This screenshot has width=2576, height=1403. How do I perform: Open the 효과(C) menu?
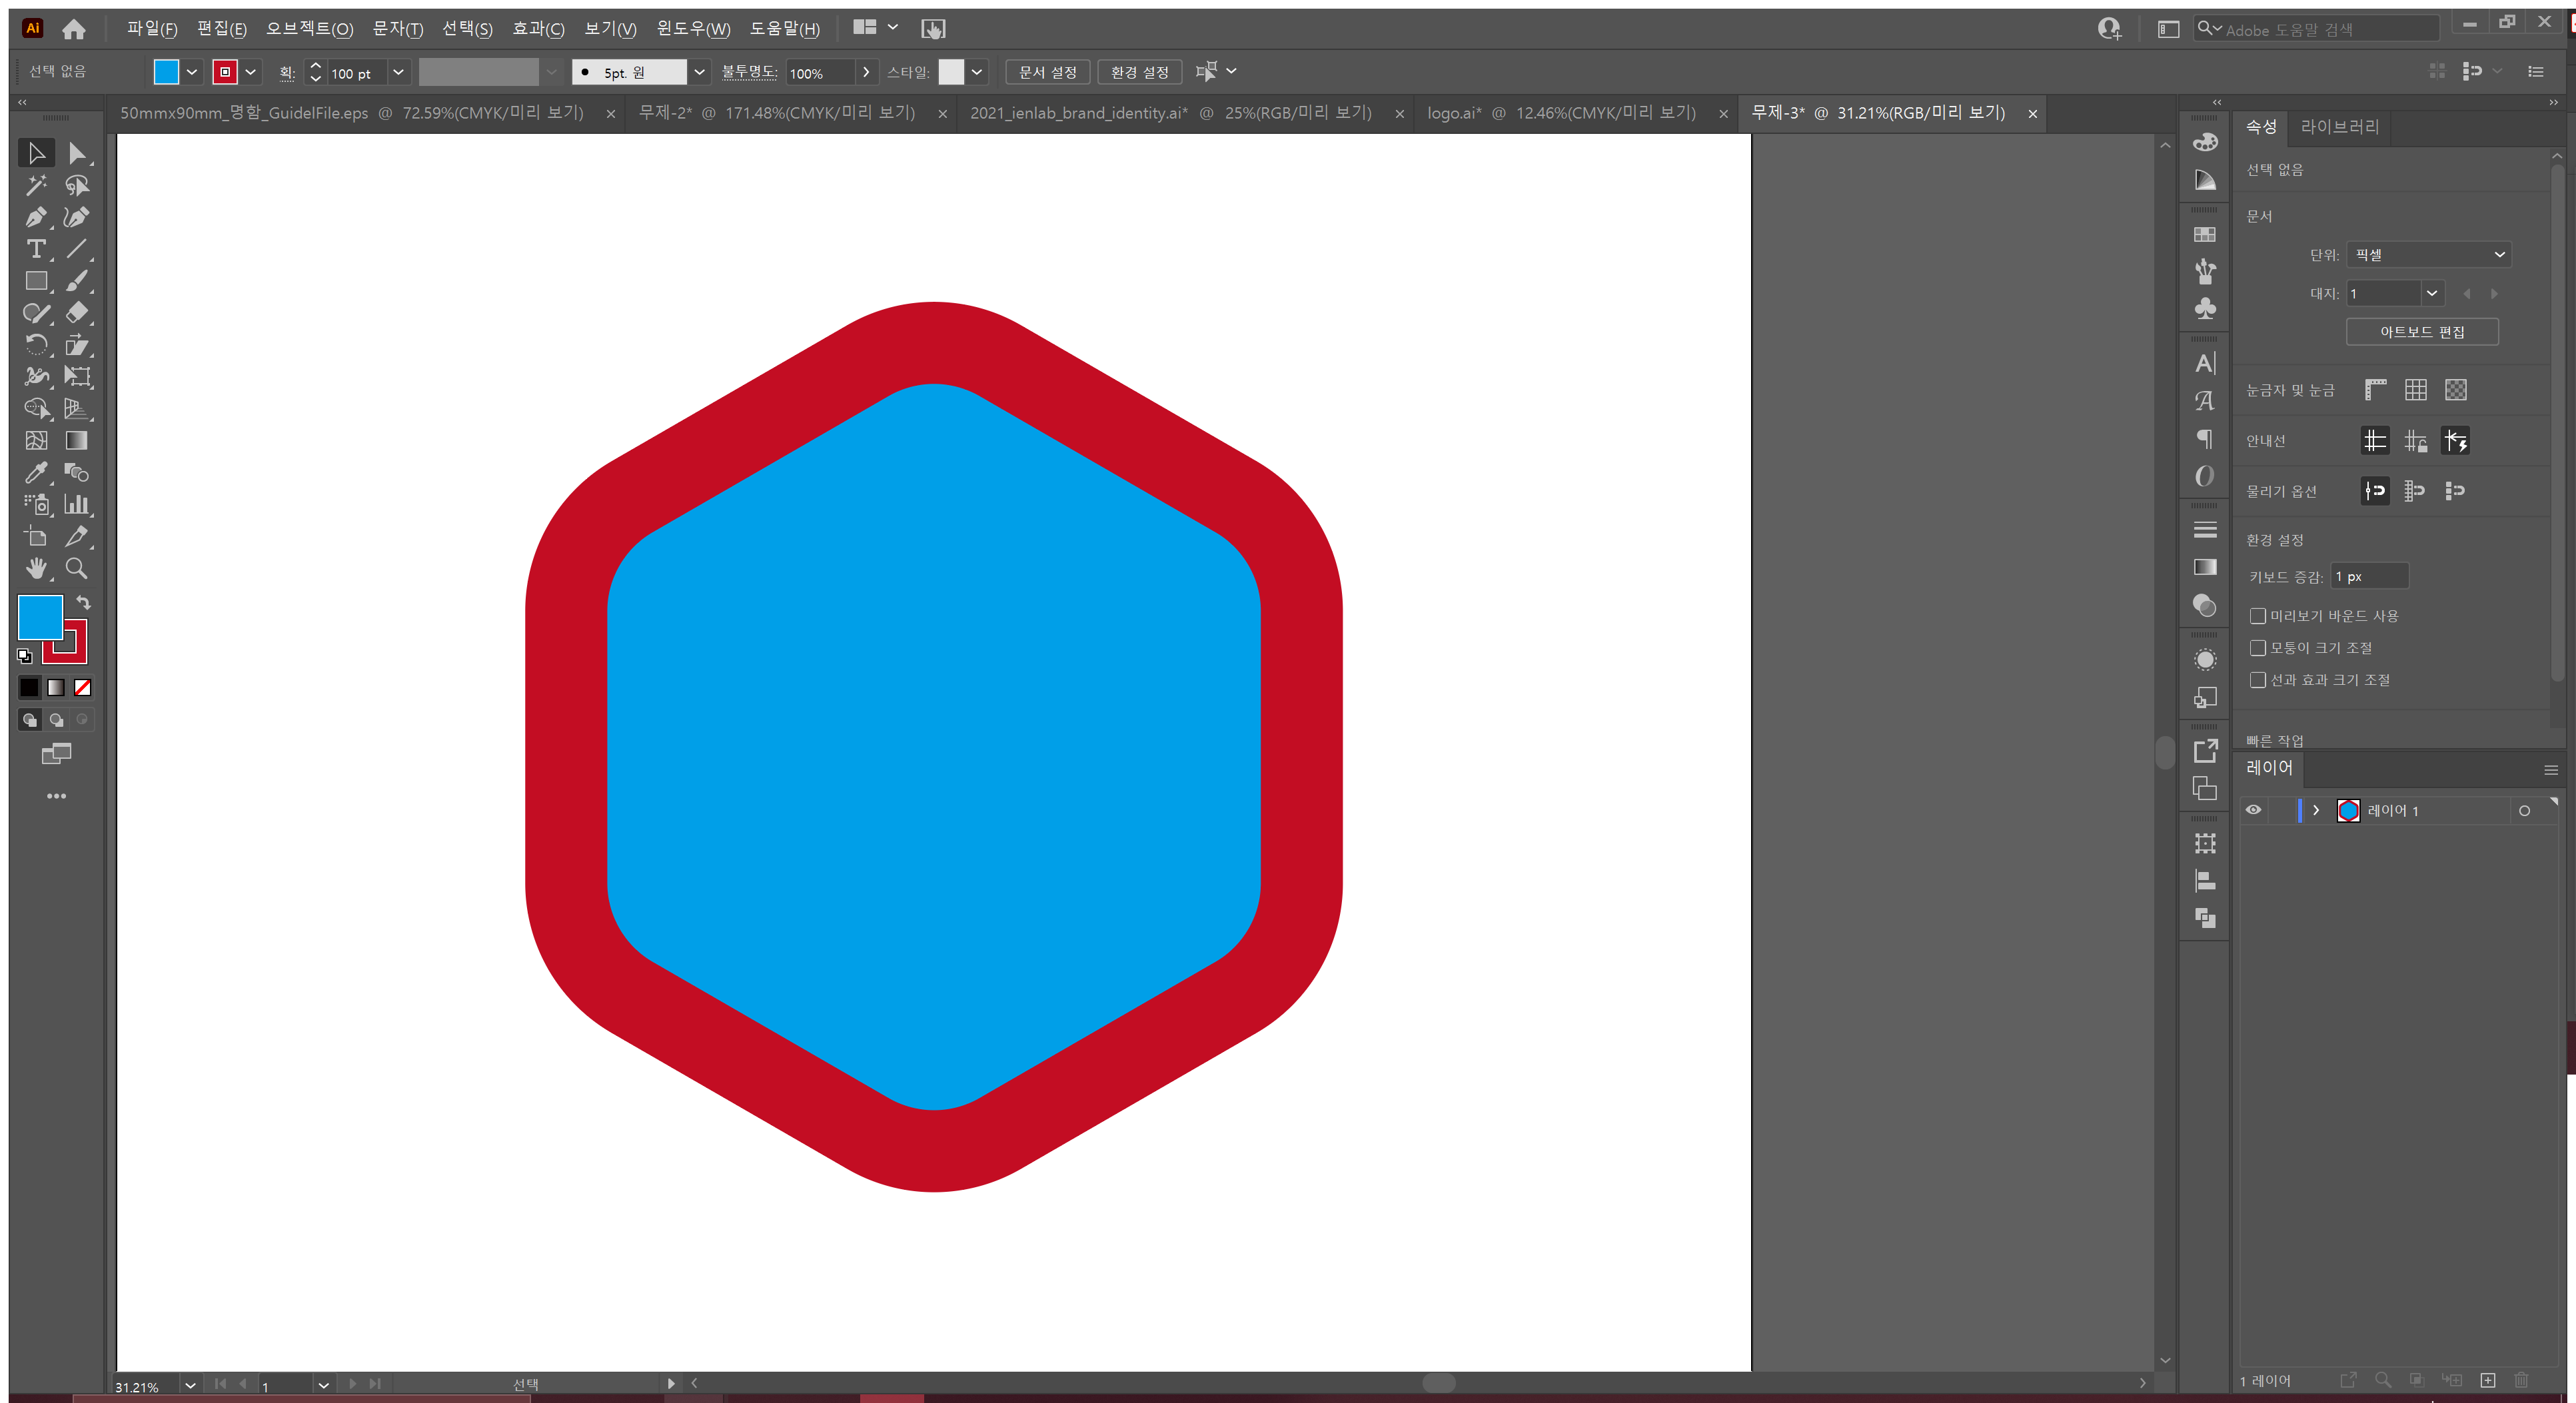click(x=538, y=29)
